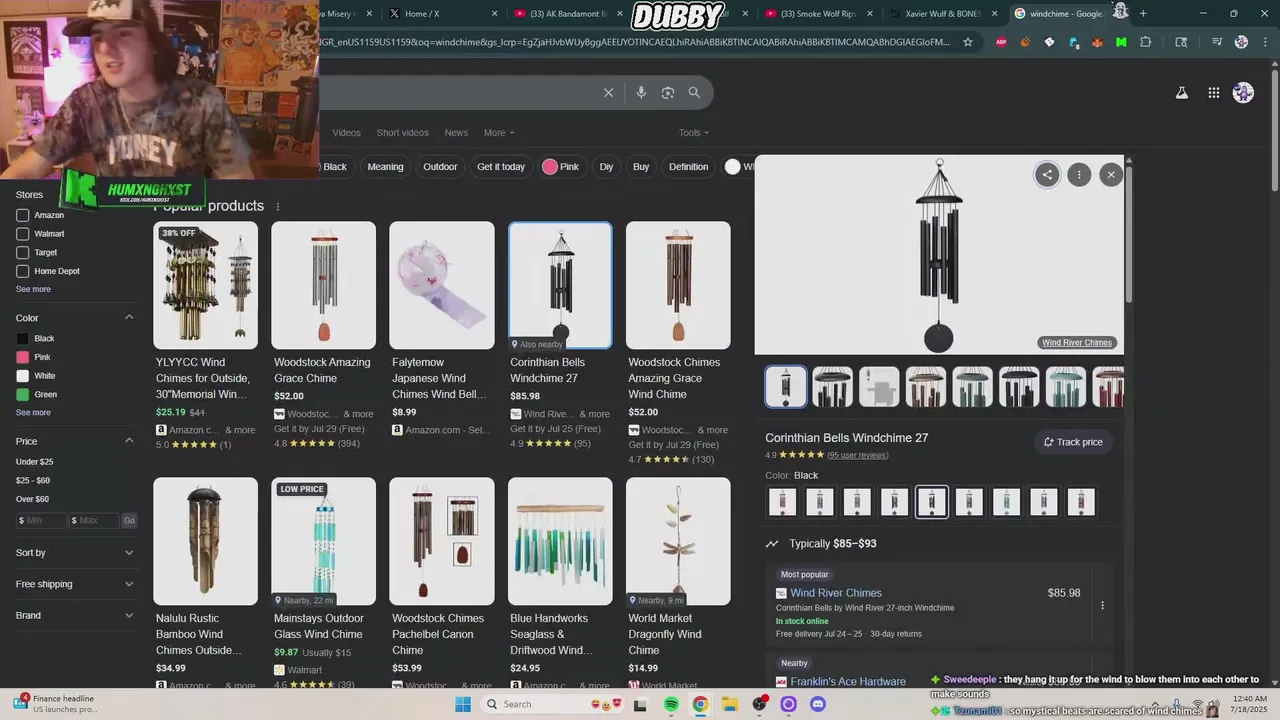Check the Walmart store filter

[23, 234]
